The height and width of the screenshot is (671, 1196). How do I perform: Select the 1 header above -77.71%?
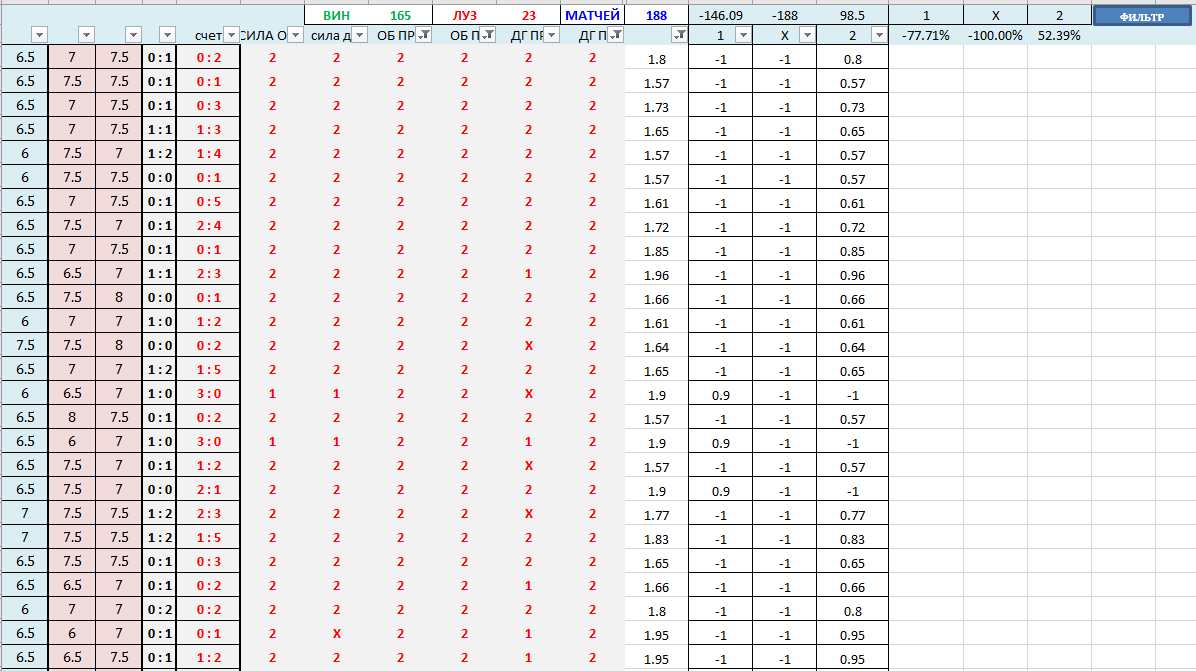(926, 15)
